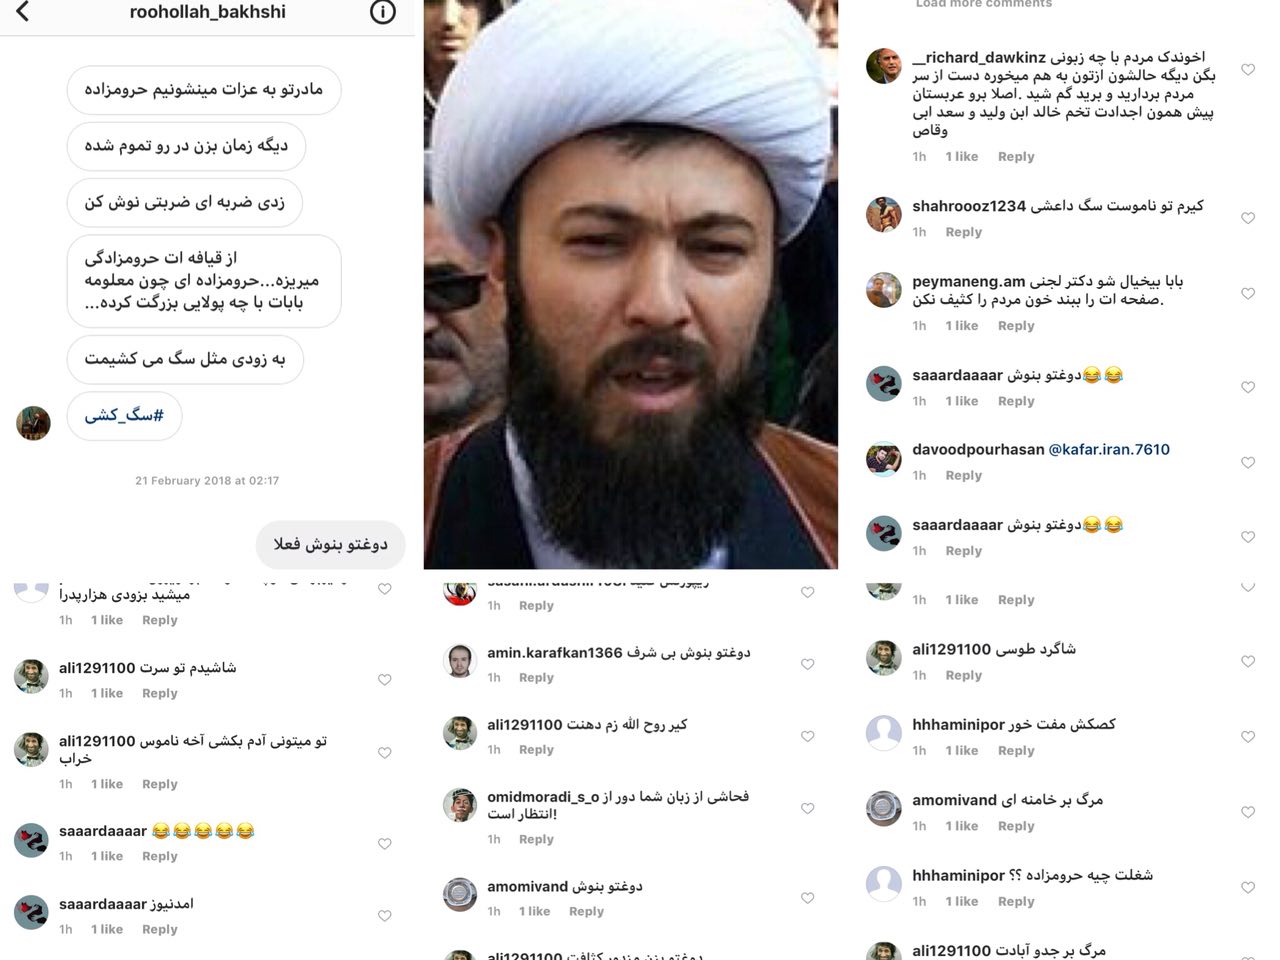Open the roohollah_bakhshi username header

pyautogui.click(x=208, y=12)
